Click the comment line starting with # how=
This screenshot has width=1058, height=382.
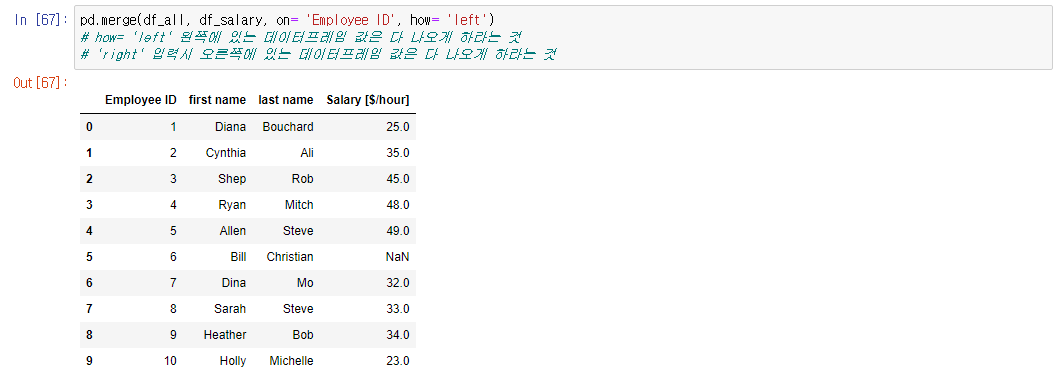point(300,38)
